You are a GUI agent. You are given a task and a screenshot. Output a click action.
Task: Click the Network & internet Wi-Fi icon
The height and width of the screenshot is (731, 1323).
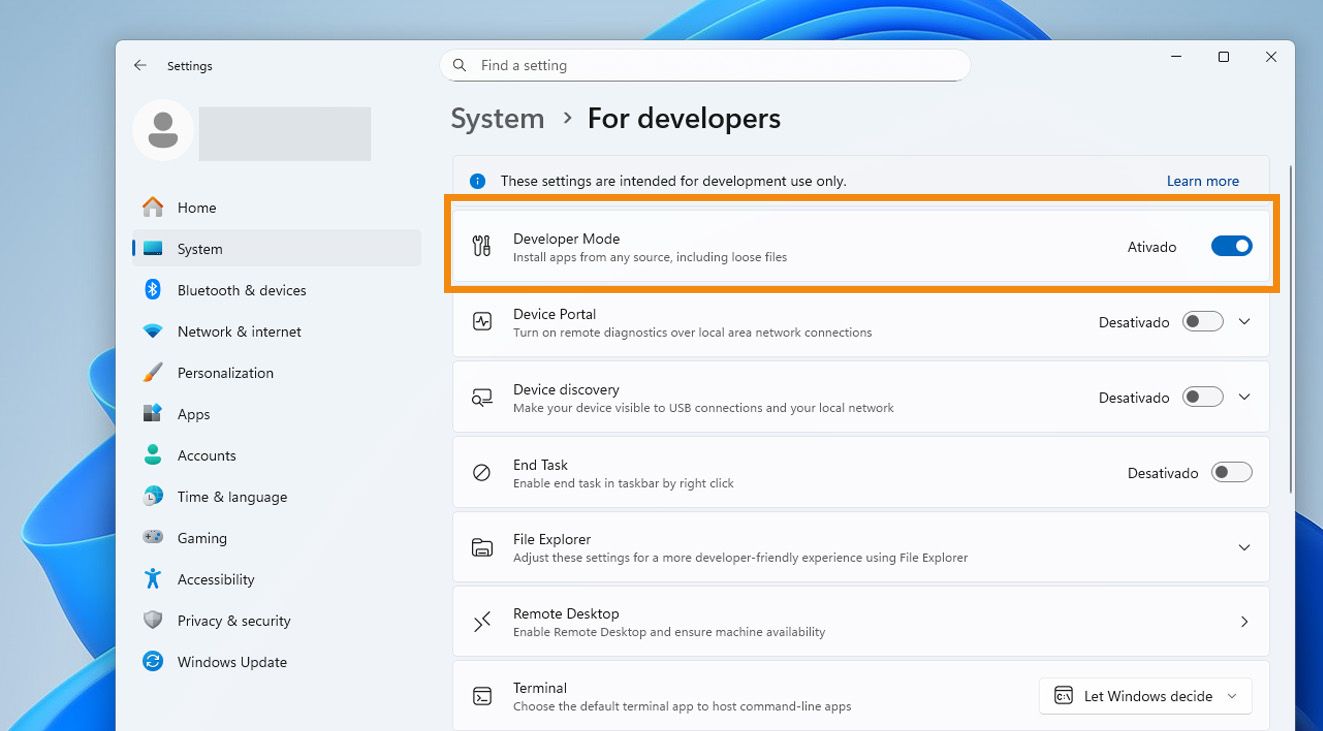pos(153,331)
